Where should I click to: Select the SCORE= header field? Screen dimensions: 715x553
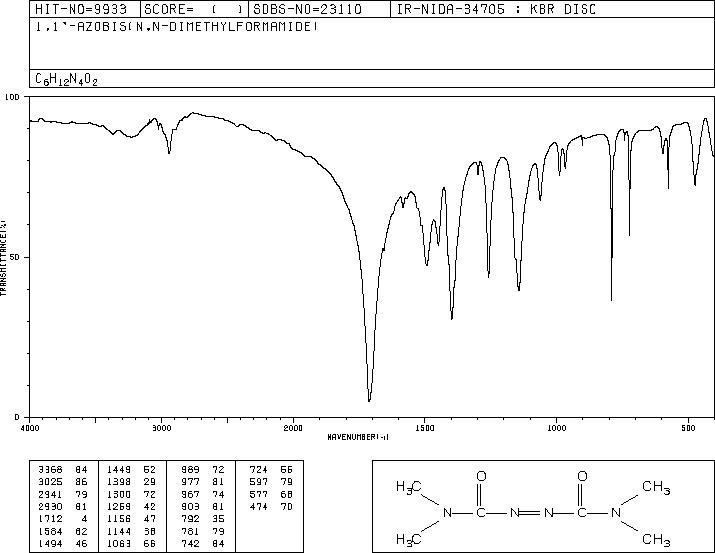[x=194, y=9]
